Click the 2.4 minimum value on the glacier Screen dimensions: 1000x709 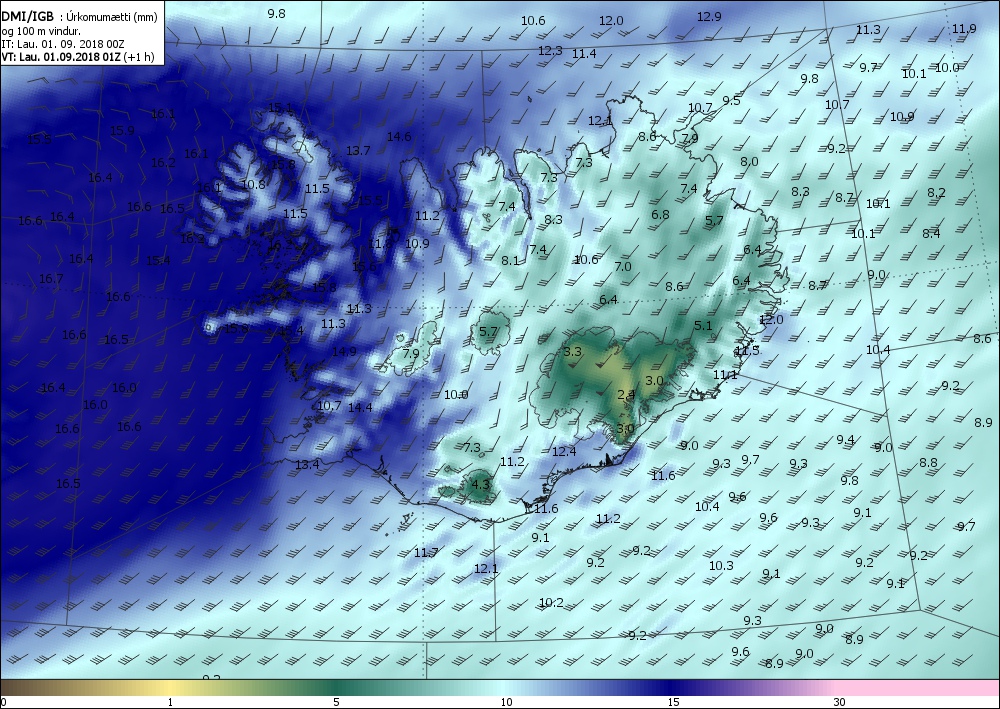click(626, 395)
